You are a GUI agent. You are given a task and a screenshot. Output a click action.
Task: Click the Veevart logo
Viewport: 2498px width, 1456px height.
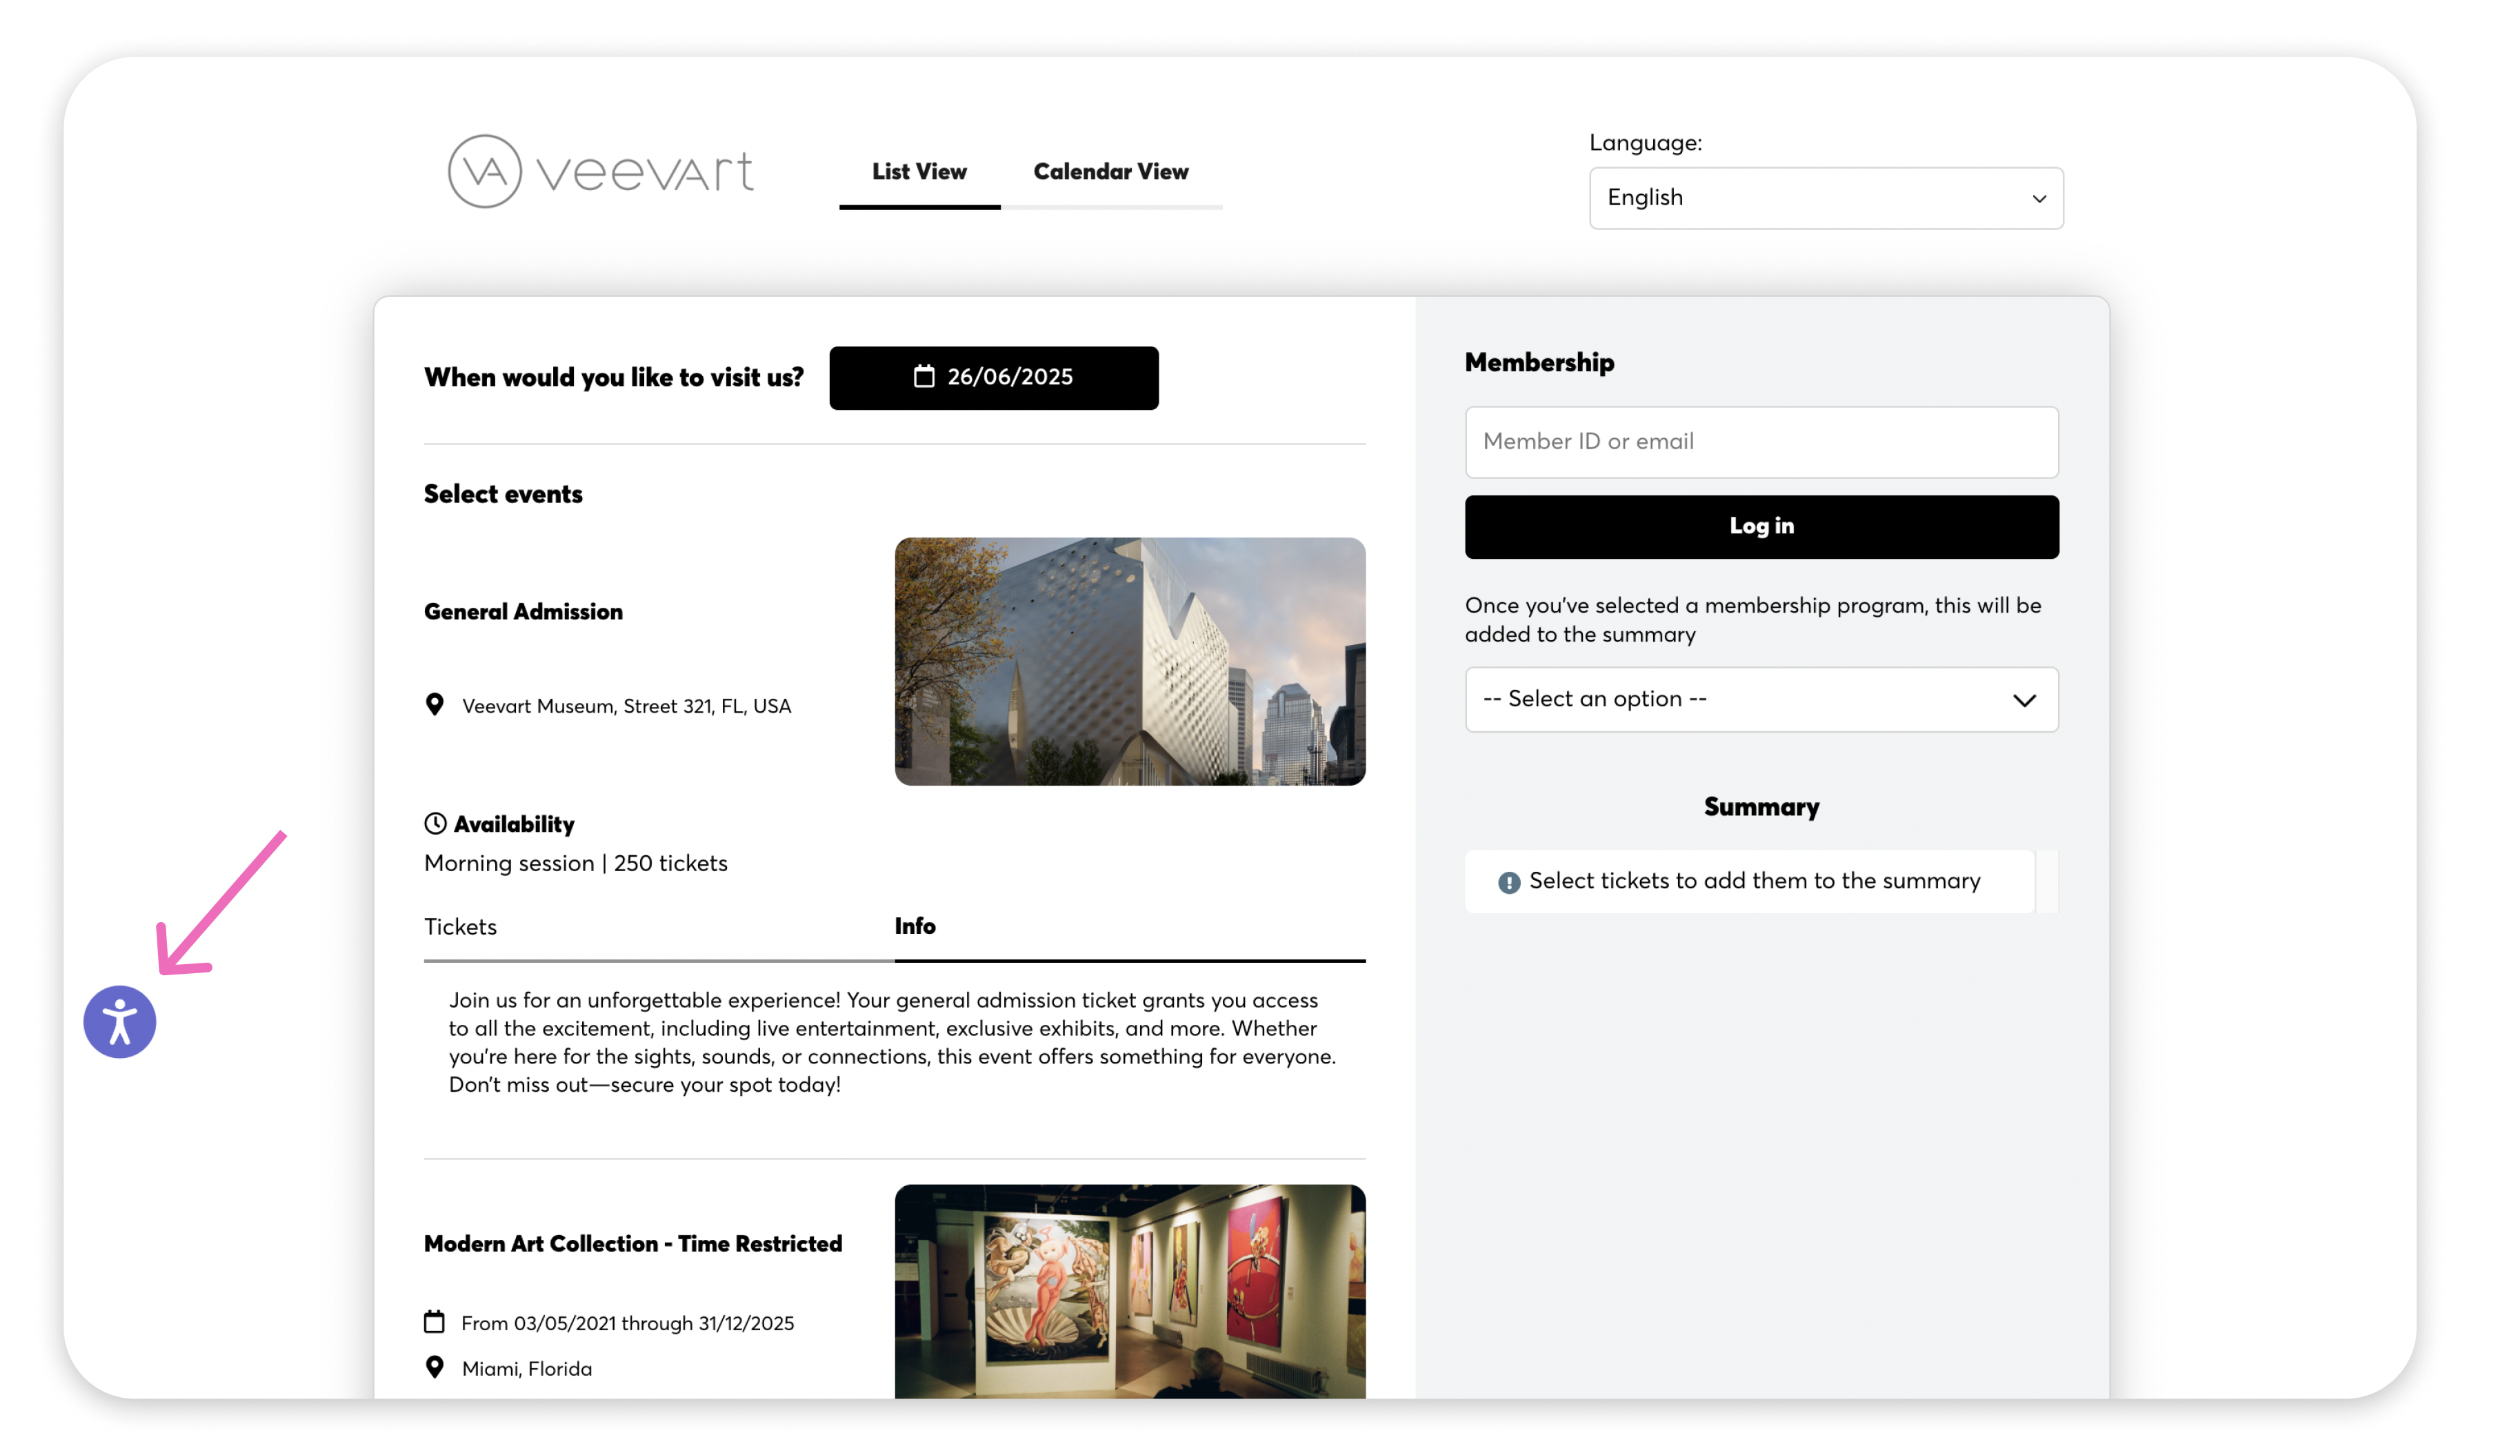click(x=600, y=171)
